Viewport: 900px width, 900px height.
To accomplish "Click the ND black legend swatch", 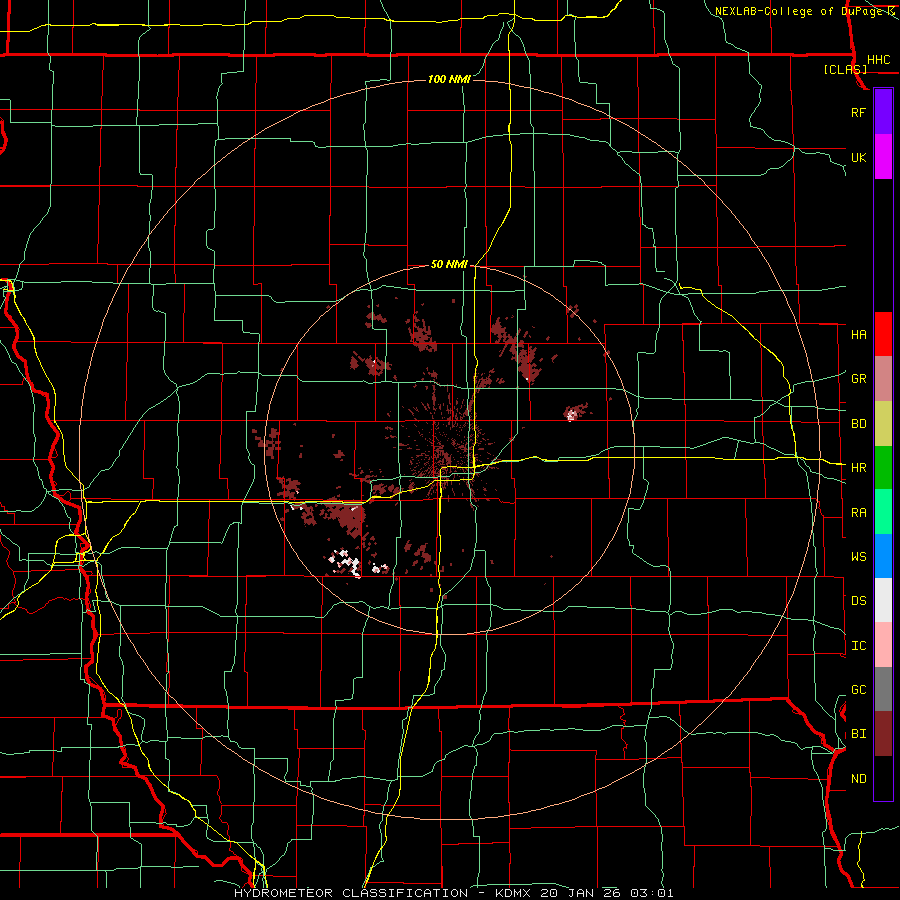I will pos(883,778).
